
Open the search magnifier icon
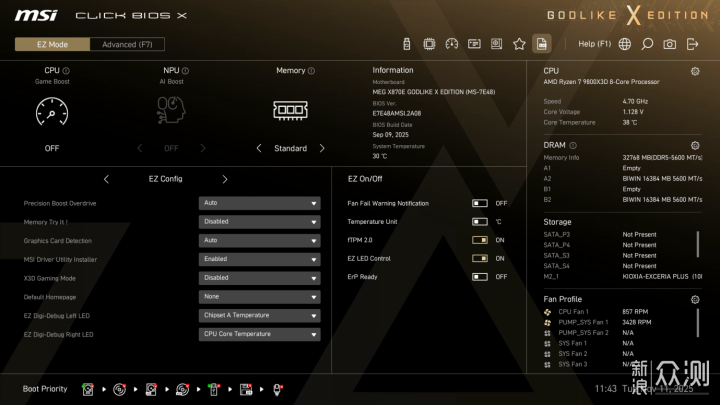pos(647,44)
